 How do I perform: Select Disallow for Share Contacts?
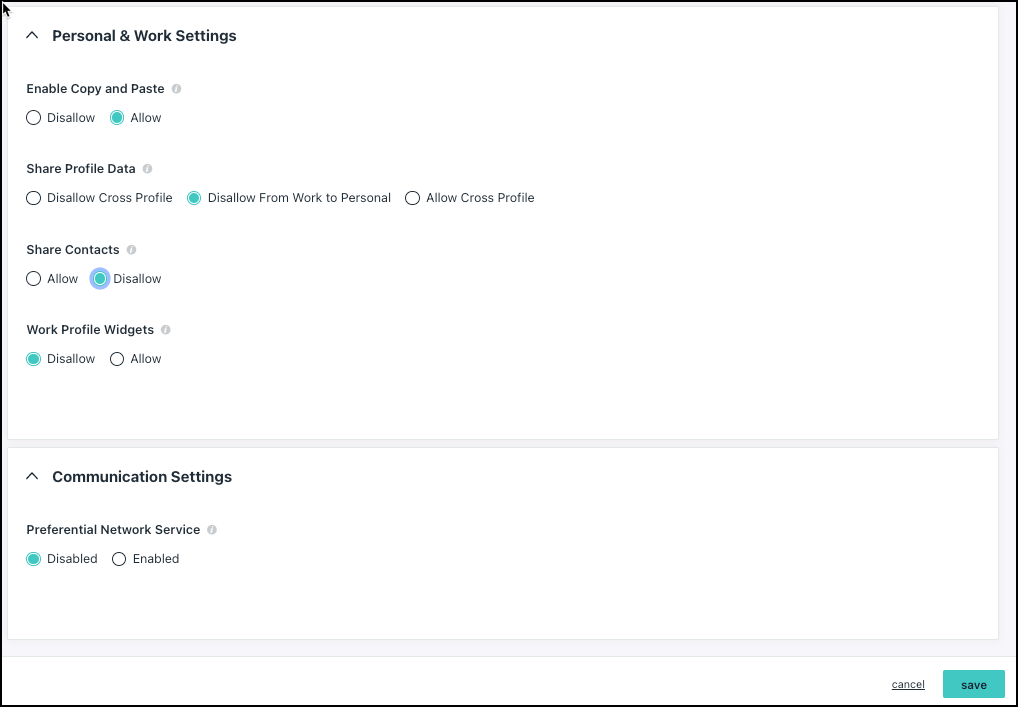(100, 279)
